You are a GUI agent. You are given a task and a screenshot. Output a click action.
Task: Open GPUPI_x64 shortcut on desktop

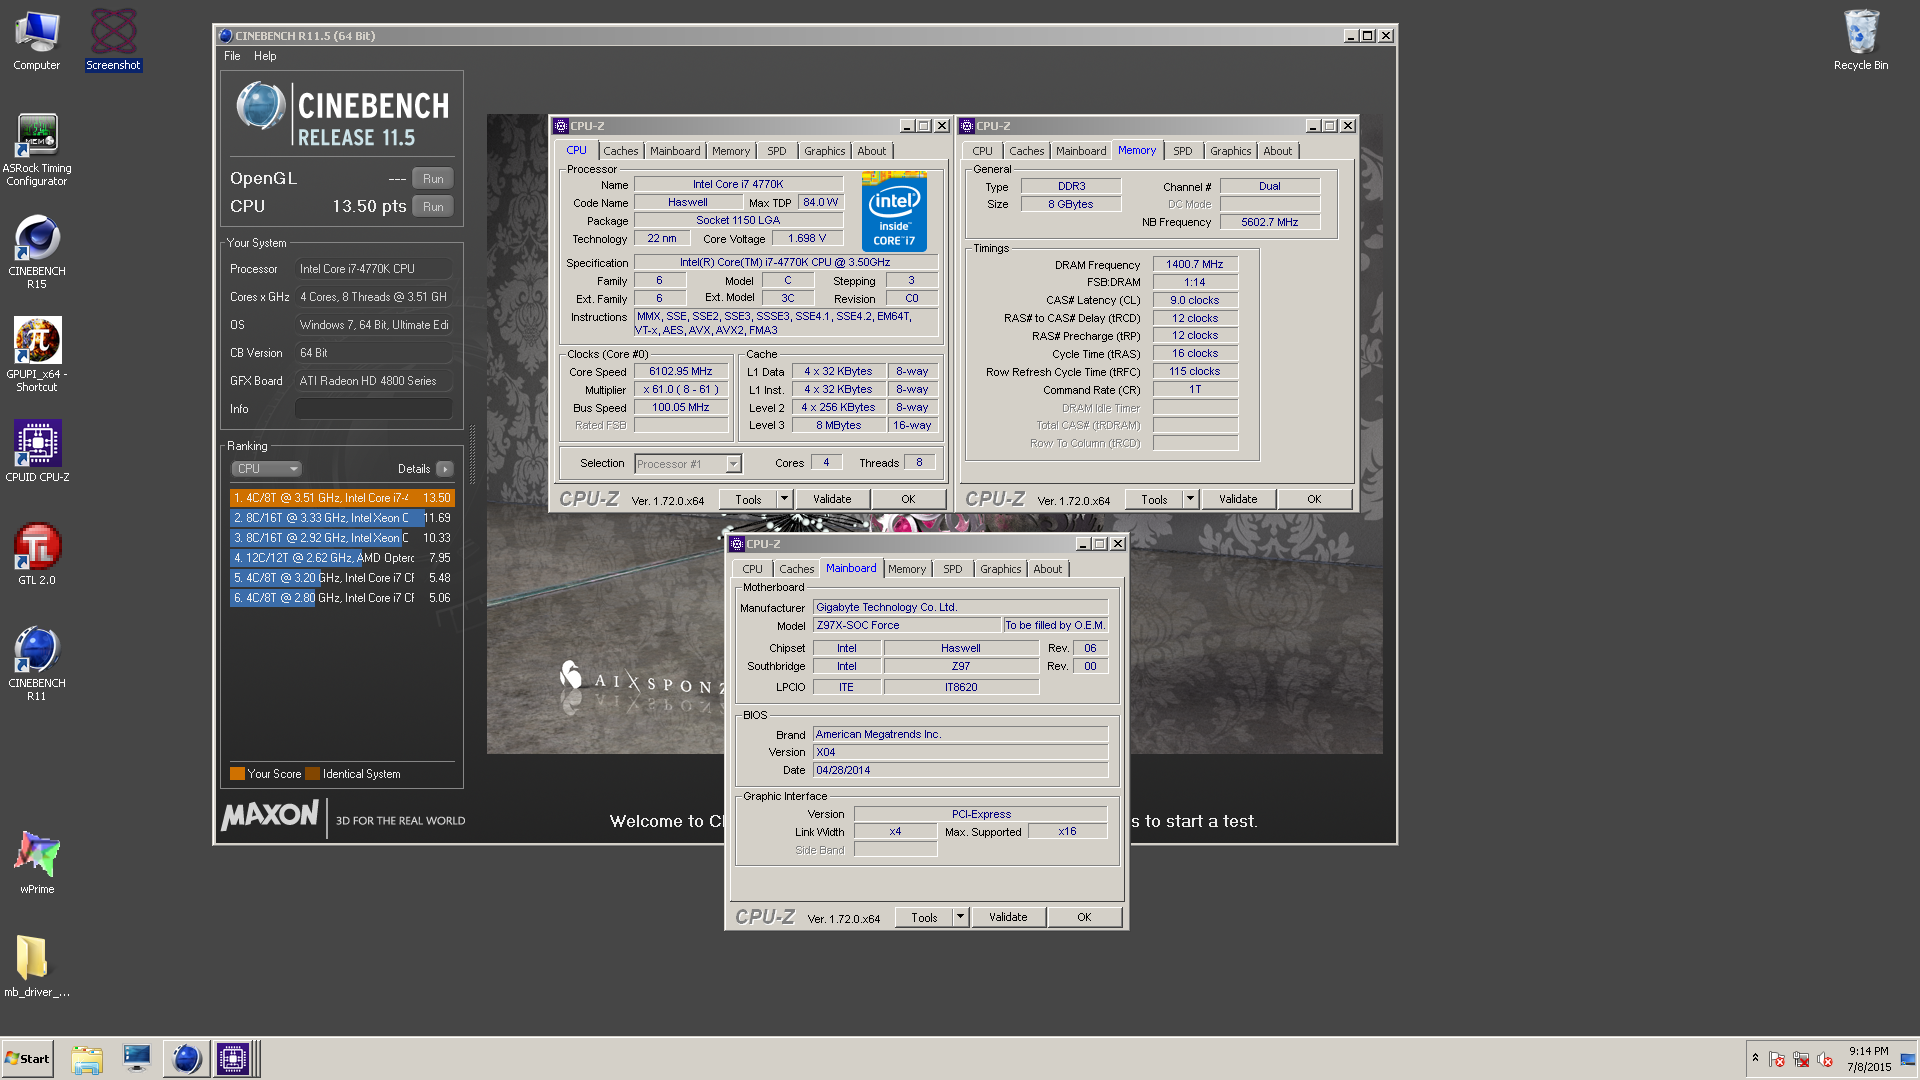pos(37,355)
